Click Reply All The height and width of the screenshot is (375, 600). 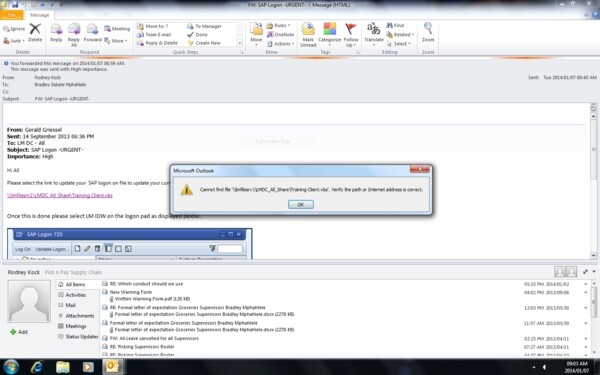click(x=74, y=34)
